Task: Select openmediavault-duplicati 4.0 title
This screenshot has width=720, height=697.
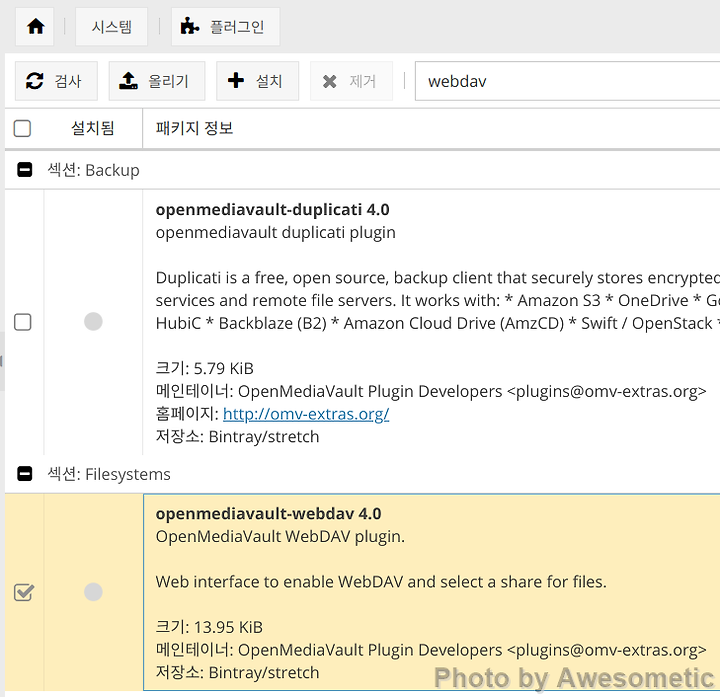Action: 272,209
